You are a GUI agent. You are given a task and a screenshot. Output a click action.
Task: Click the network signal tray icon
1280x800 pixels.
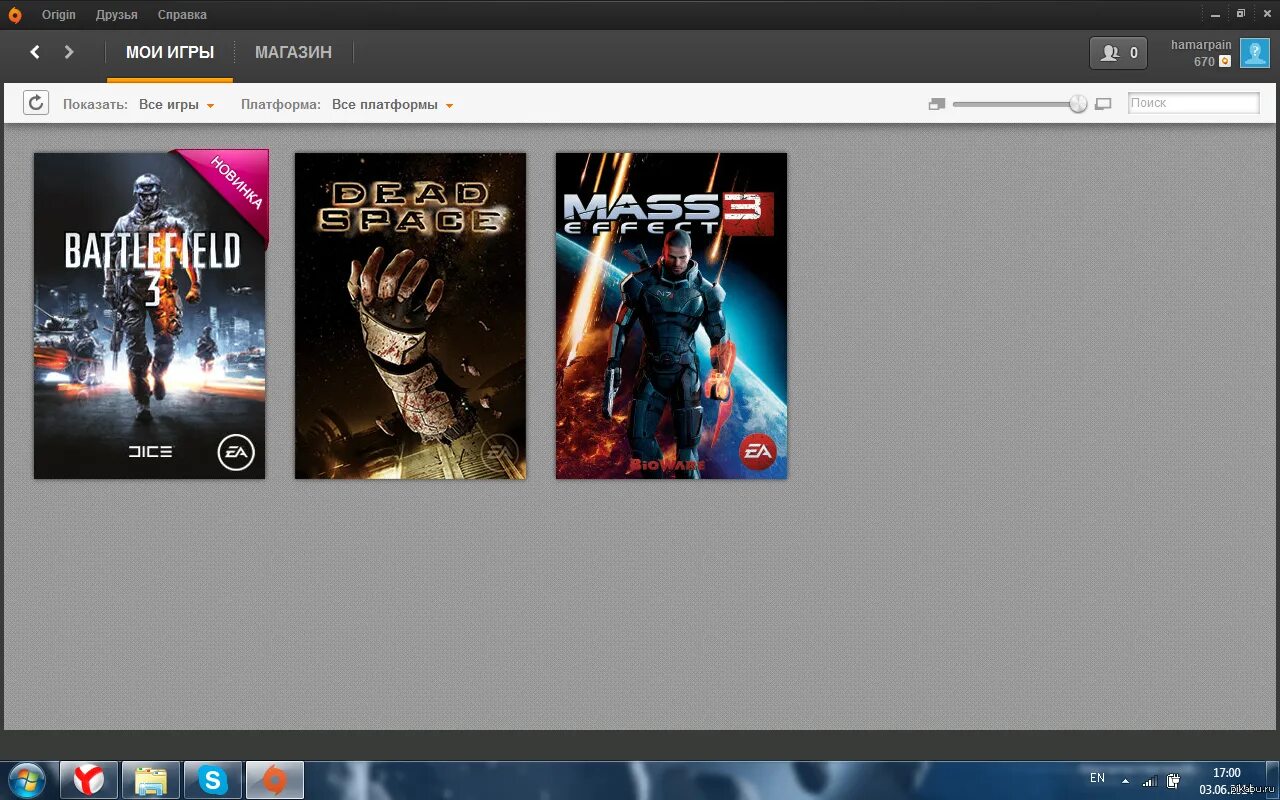(1150, 780)
